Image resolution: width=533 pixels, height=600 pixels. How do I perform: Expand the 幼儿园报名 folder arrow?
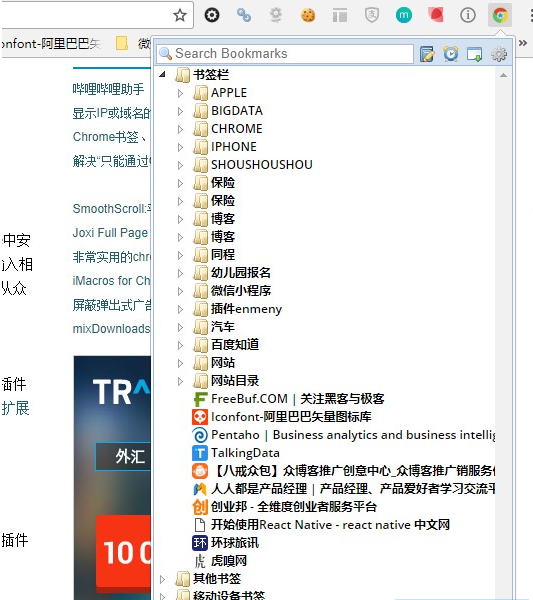point(180,273)
